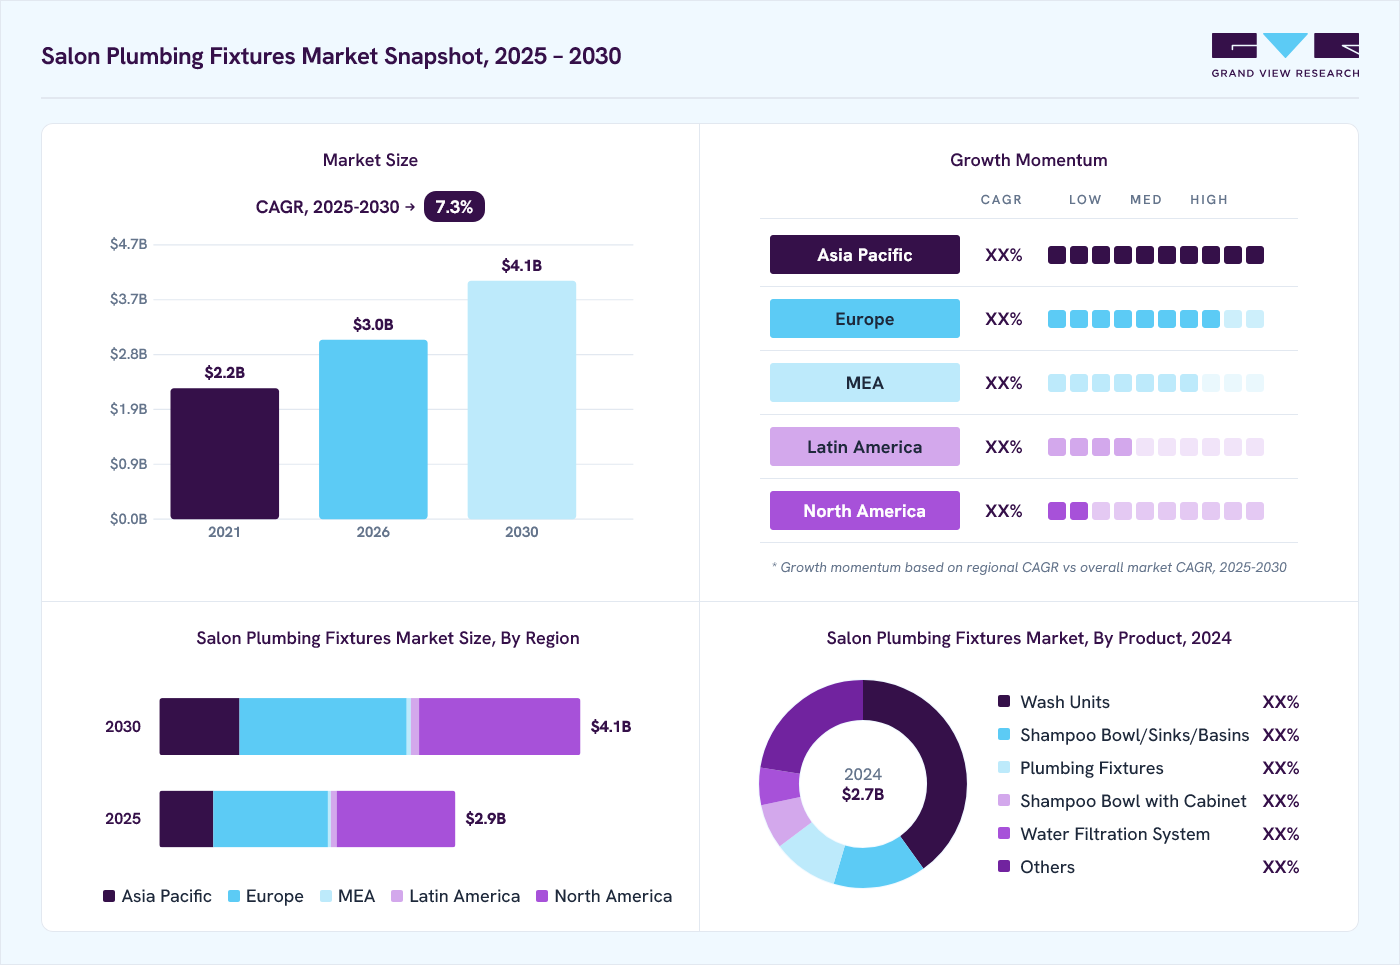This screenshot has width=1400, height=965.
Task: Click the Asia Pacific swatch in region legend
Action: click(x=109, y=896)
